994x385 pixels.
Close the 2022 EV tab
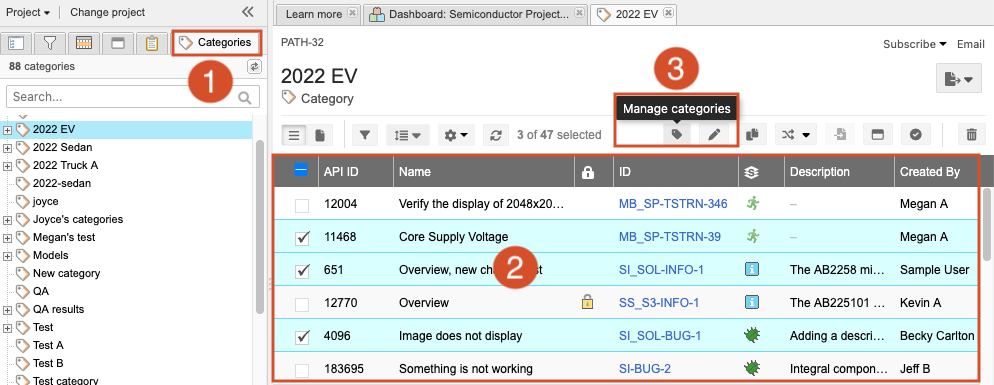[668, 13]
